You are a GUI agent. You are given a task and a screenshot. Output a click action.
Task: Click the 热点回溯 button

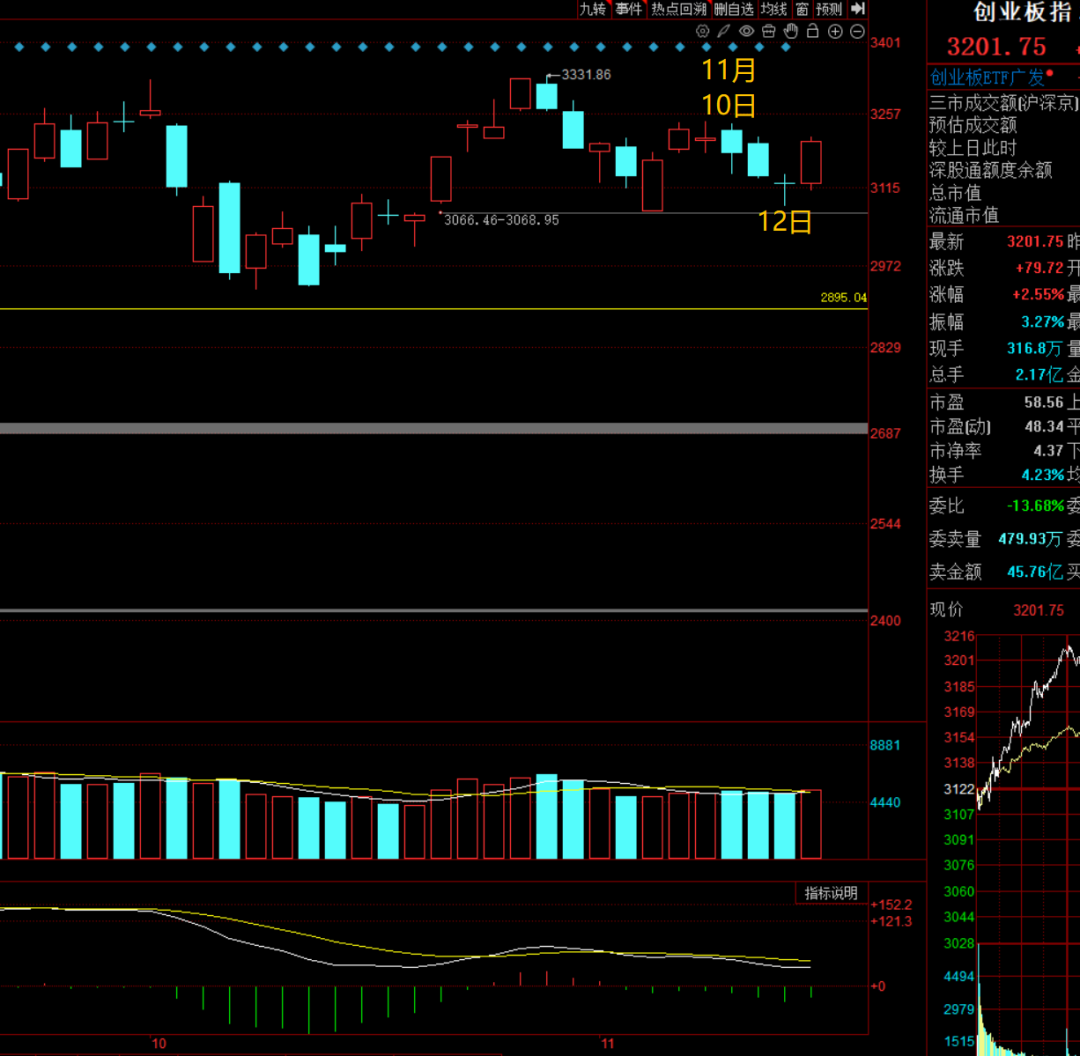click(678, 9)
